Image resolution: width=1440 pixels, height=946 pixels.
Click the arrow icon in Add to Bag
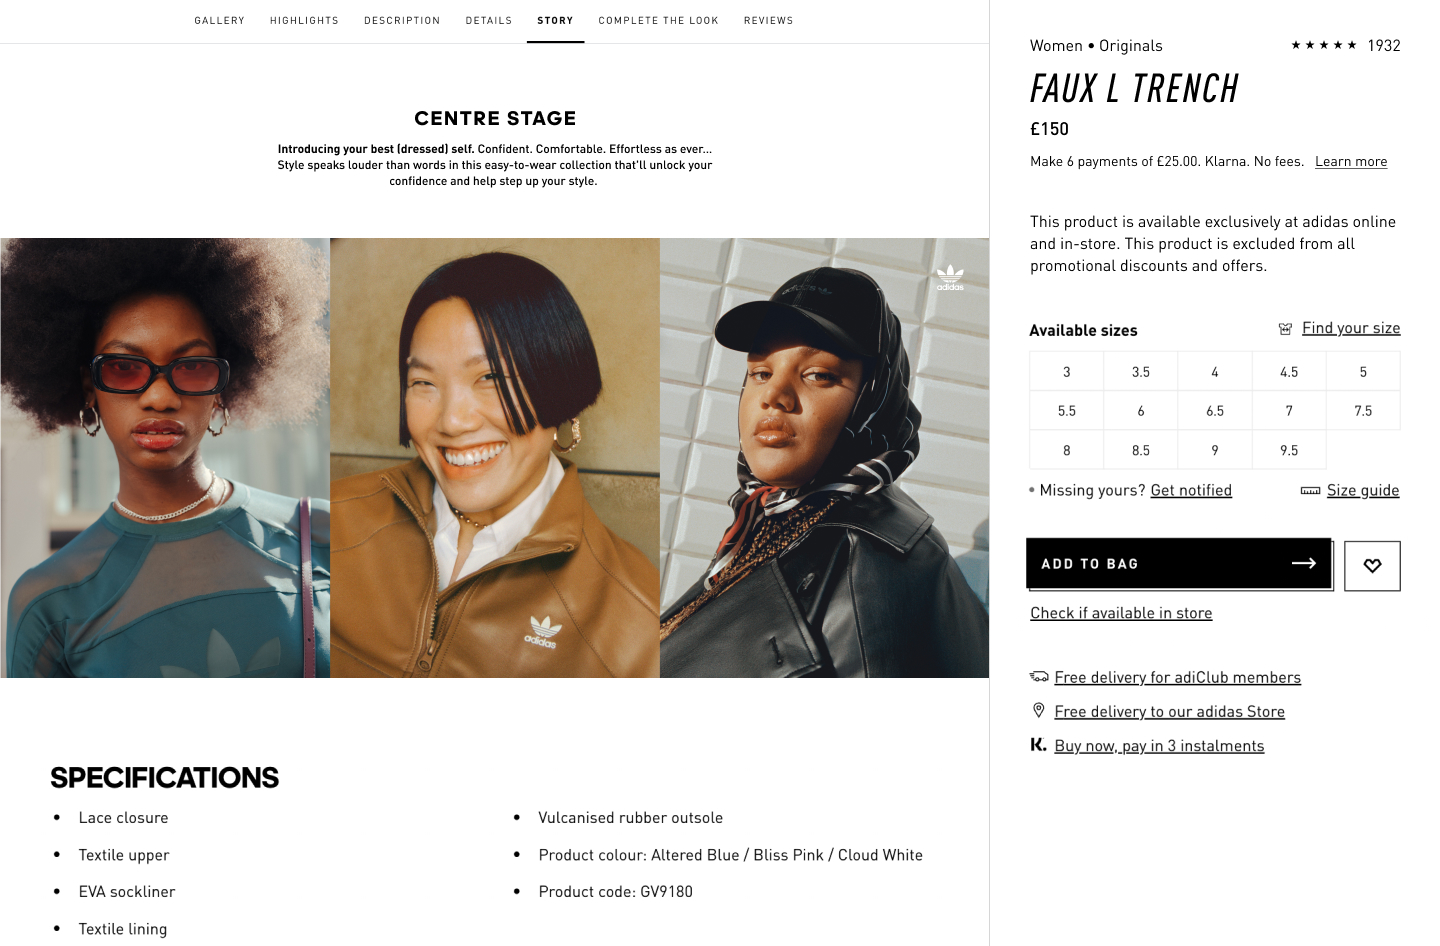click(1304, 564)
